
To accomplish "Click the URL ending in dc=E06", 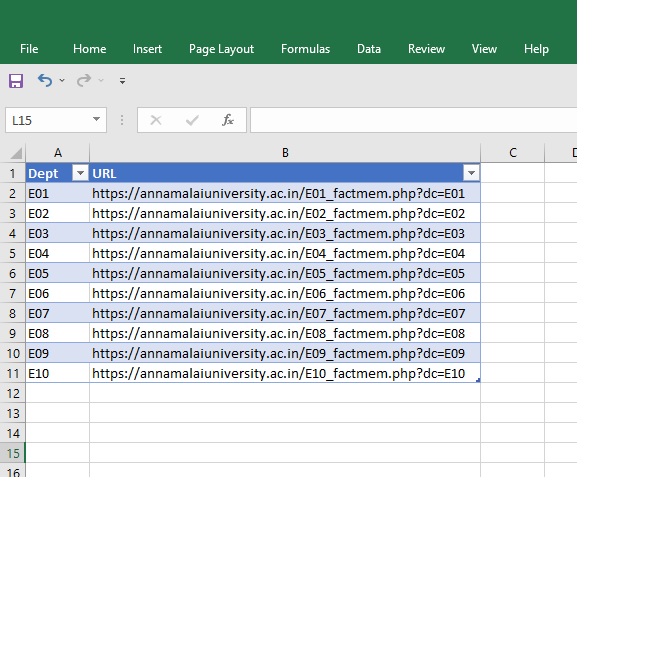I will pos(279,293).
